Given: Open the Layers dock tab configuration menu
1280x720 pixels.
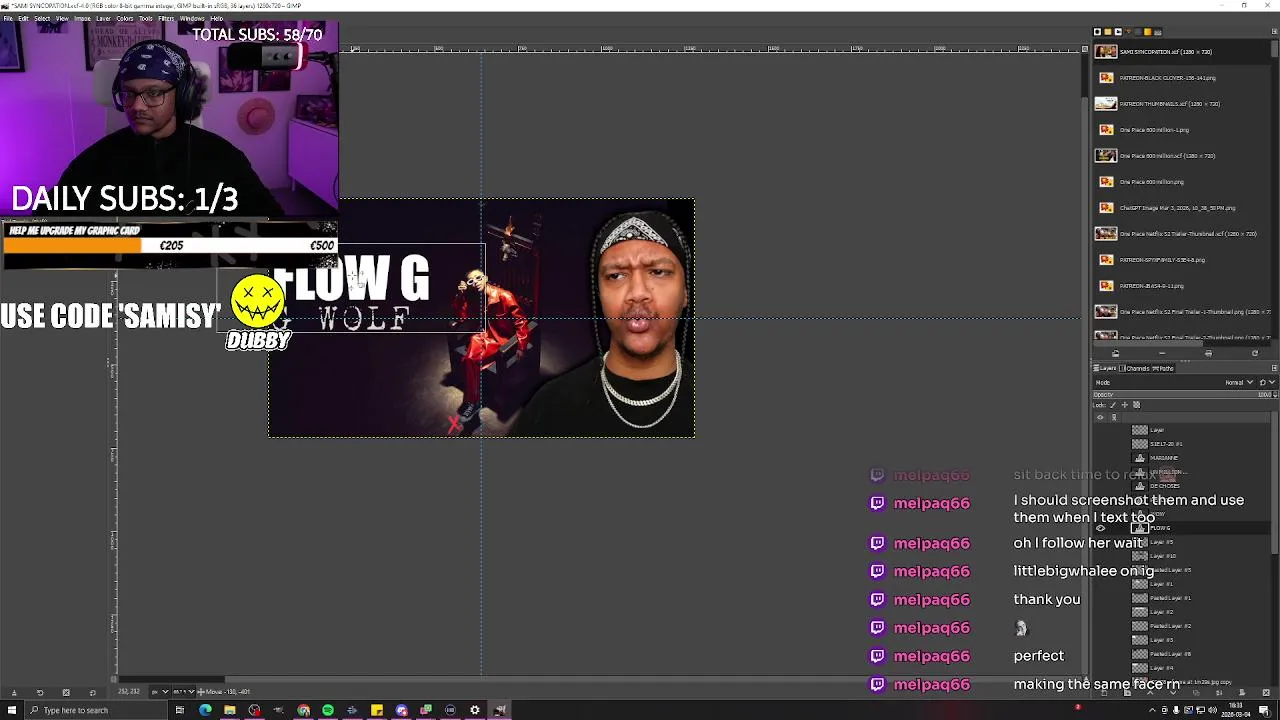Looking at the screenshot, I should pos(1274,368).
